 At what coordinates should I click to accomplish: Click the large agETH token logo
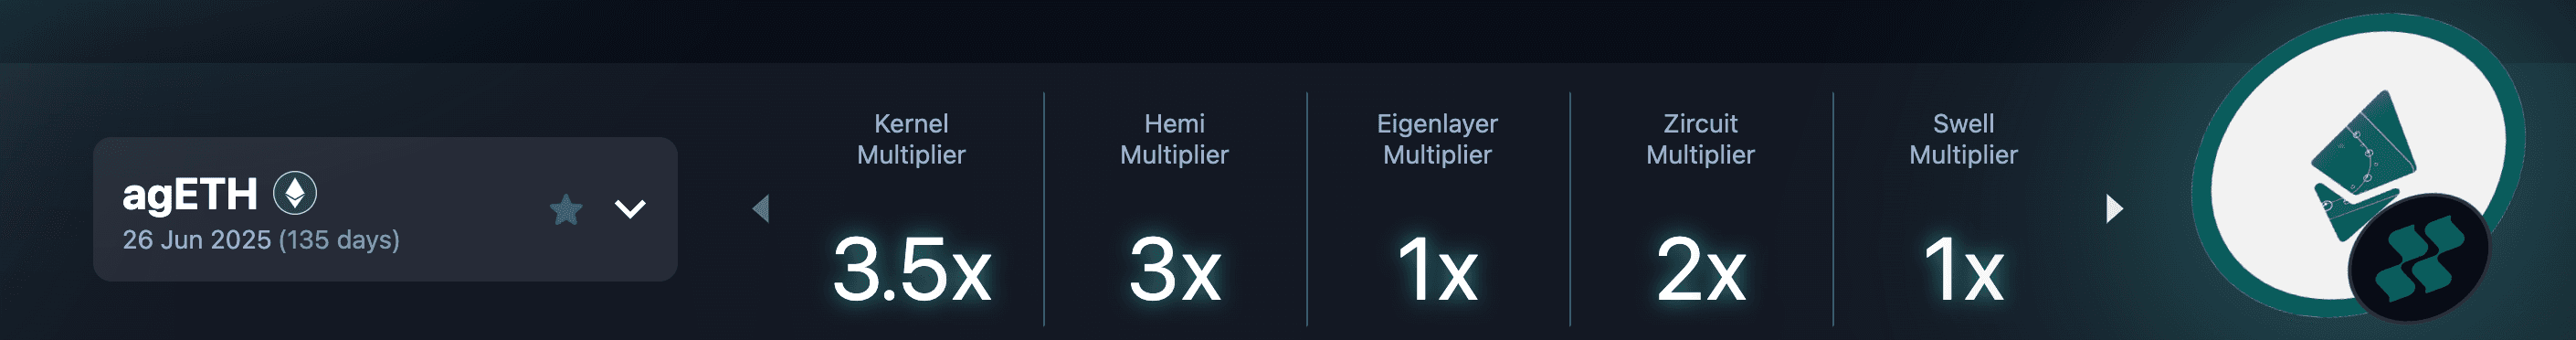2358,166
